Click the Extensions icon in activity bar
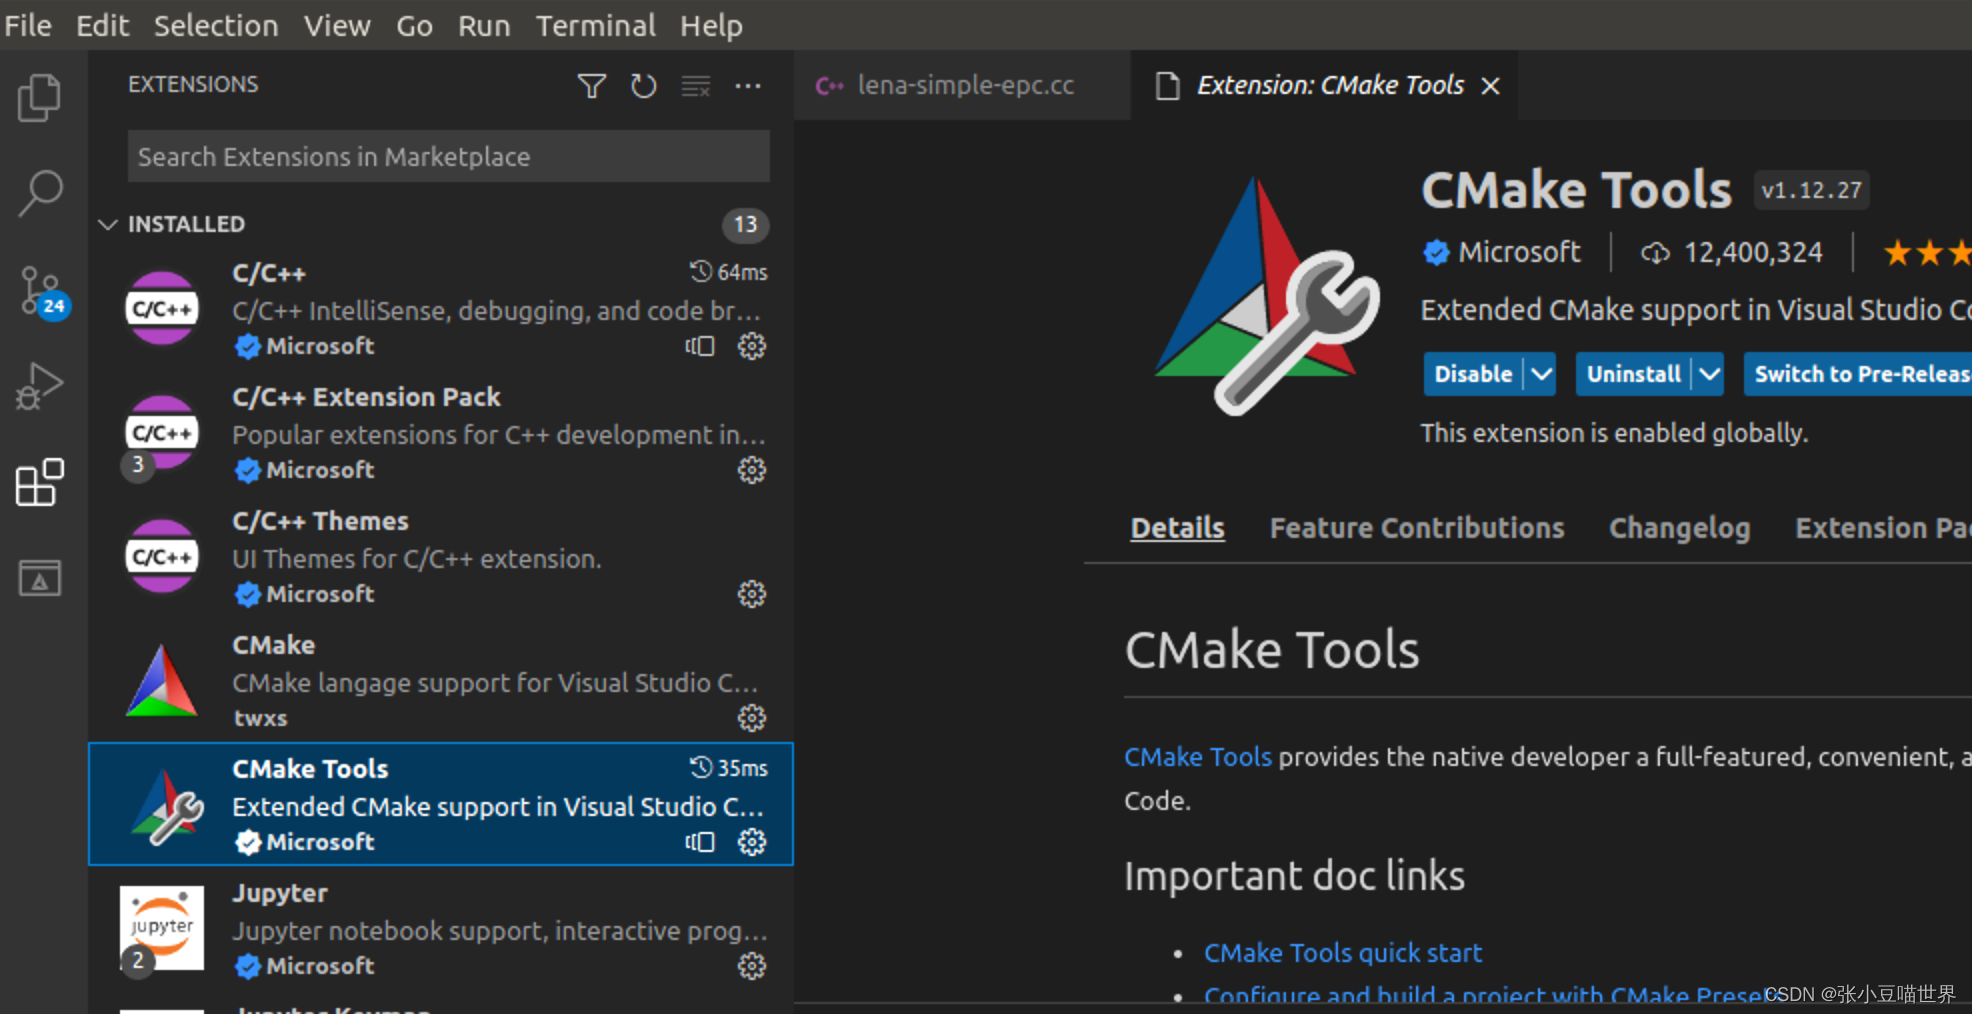Image resolution: width=1972 pixels, height=1014 pixels. click(40, 483)
